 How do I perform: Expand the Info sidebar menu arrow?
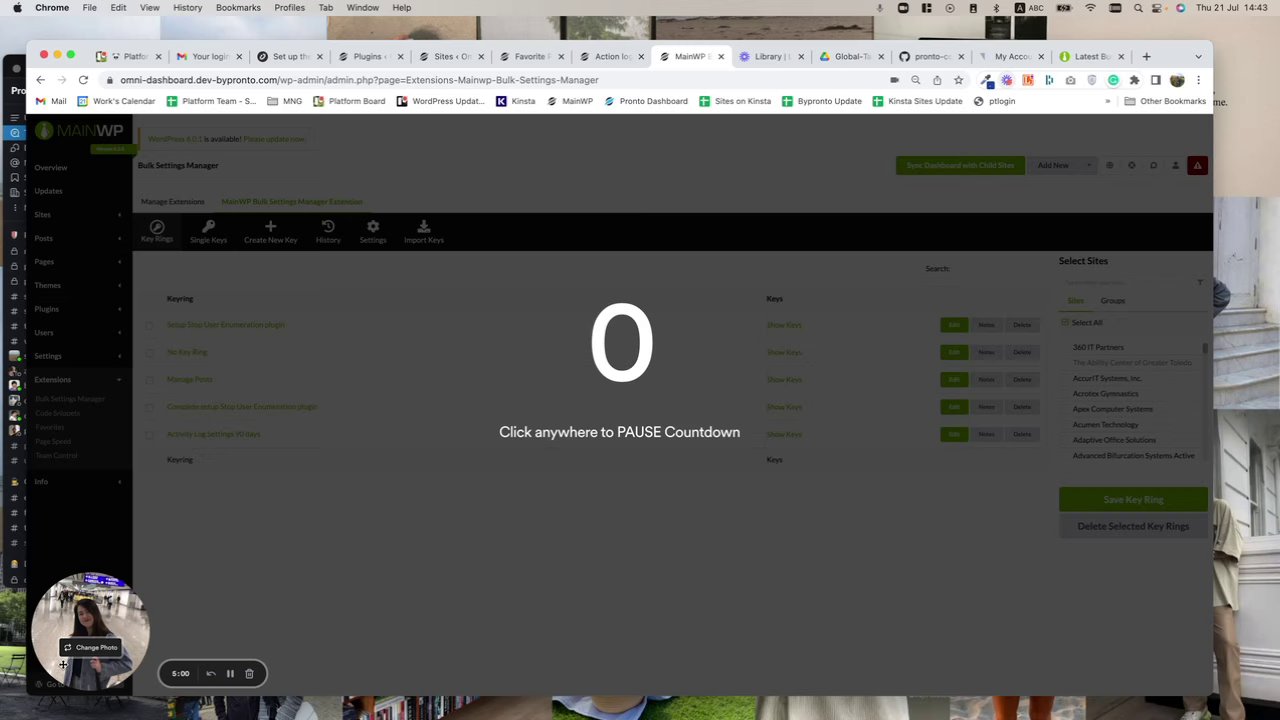[x=119, y=482]
